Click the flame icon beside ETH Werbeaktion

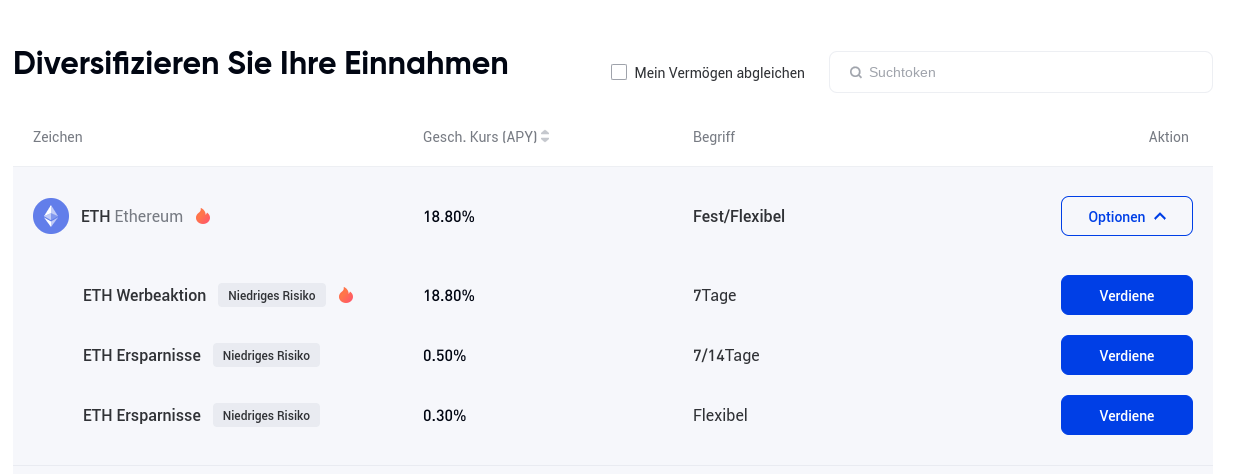pyautogui.click(x=346, y=295)
